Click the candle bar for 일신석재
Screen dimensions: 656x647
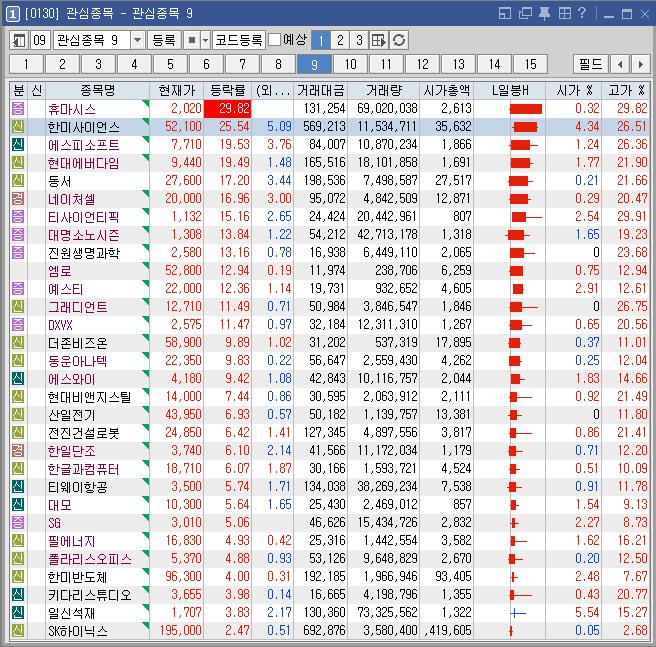point(518,613)
